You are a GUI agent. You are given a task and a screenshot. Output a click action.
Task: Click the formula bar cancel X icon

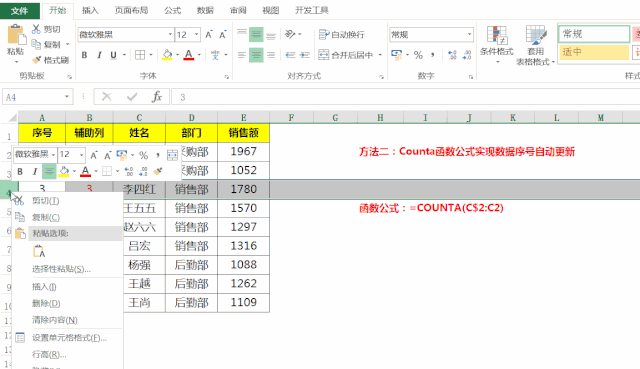click(107, 97)
